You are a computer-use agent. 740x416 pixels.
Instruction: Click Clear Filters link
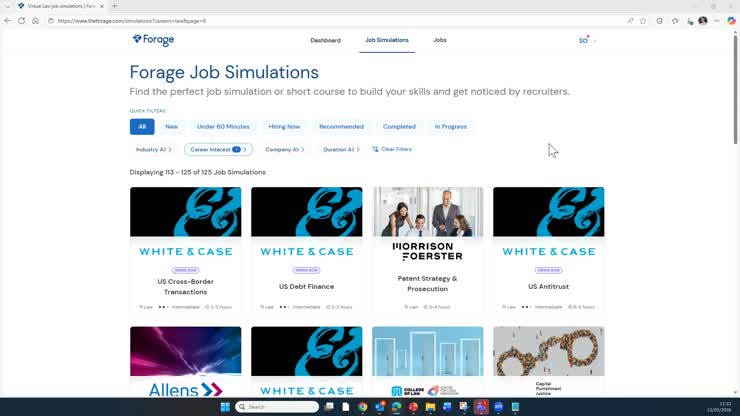tap(392, 149)
